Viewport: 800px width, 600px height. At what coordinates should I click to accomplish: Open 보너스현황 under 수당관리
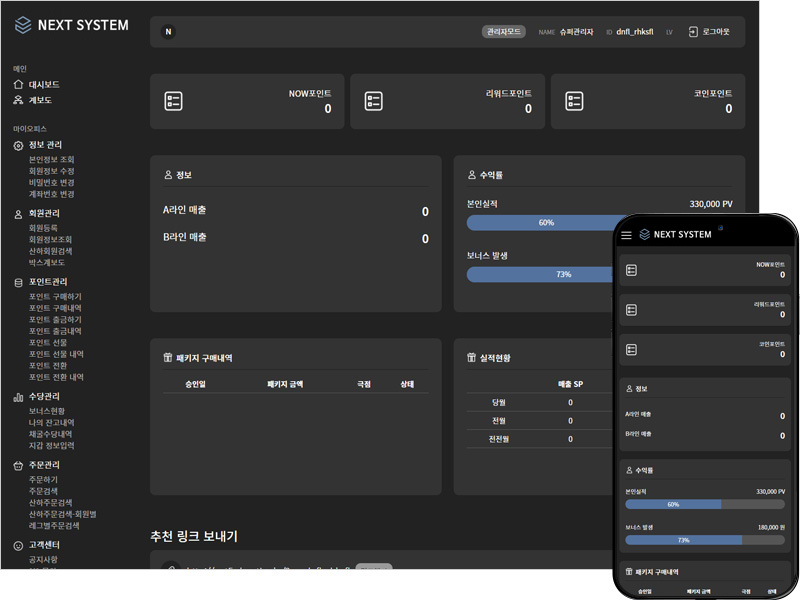[x=46, y=411]
